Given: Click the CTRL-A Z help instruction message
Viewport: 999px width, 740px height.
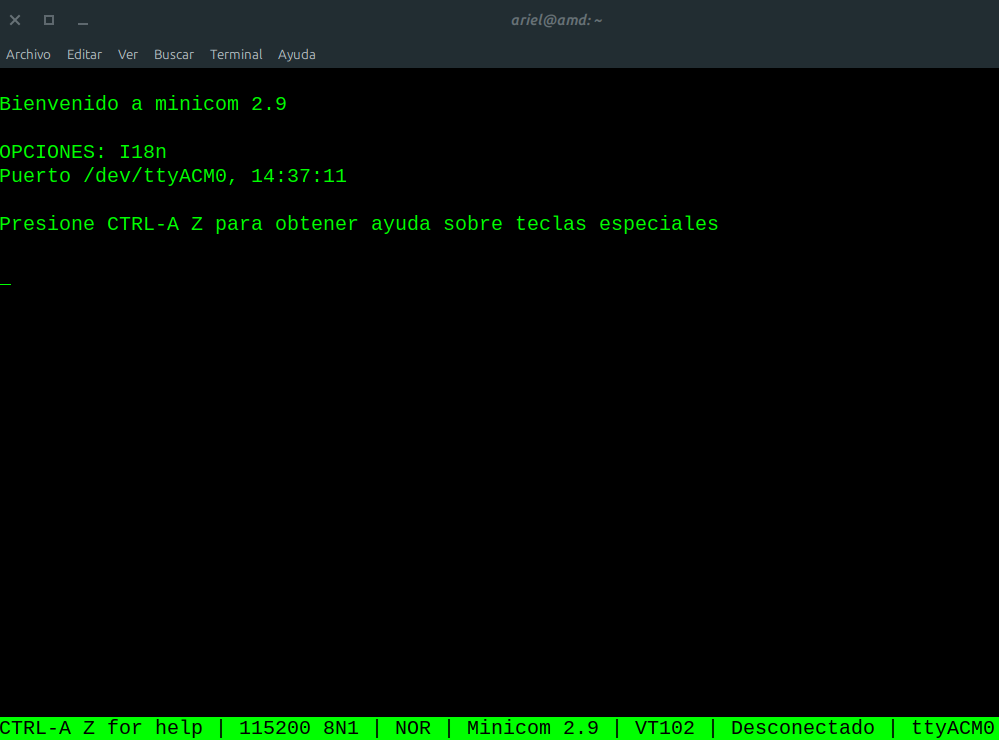Looking at the screenshot, I should coord(358,223).
